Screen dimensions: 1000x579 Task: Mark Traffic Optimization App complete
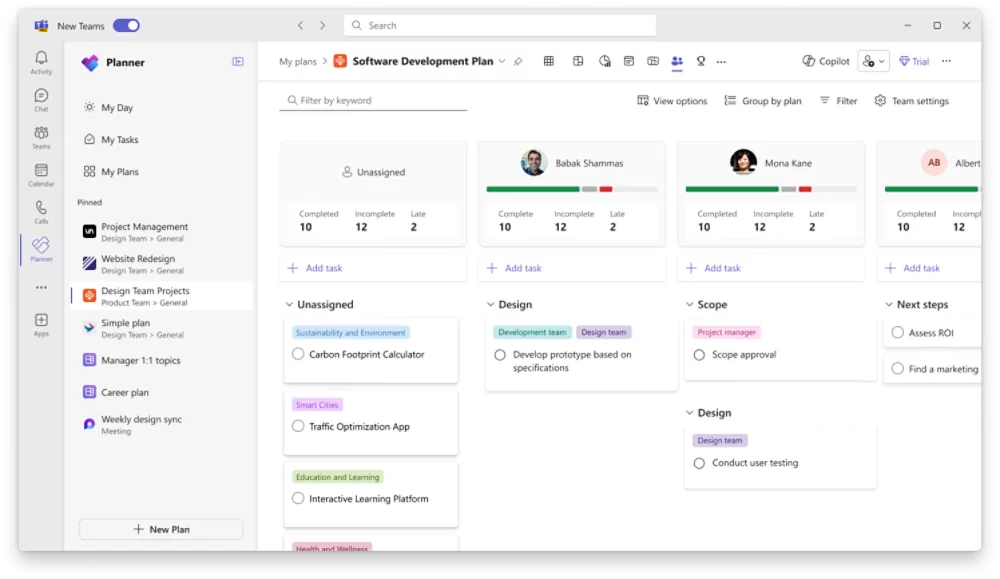pos(298,426)
